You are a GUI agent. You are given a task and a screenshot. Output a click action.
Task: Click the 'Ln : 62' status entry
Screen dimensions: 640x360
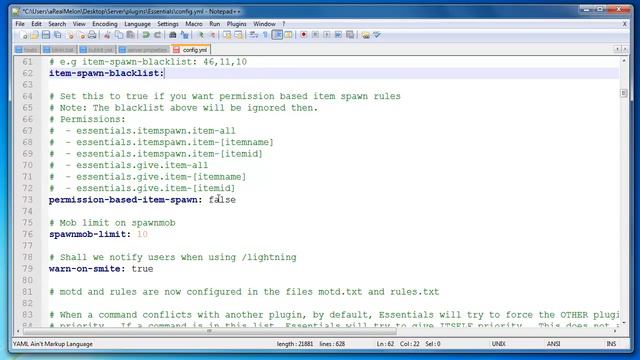[385, 344]
